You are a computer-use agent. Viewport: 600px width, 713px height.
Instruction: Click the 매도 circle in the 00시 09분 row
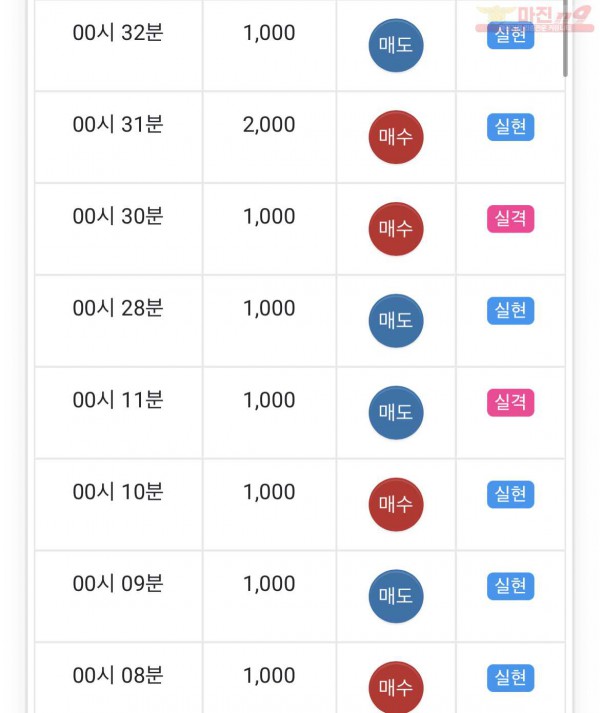396,596
